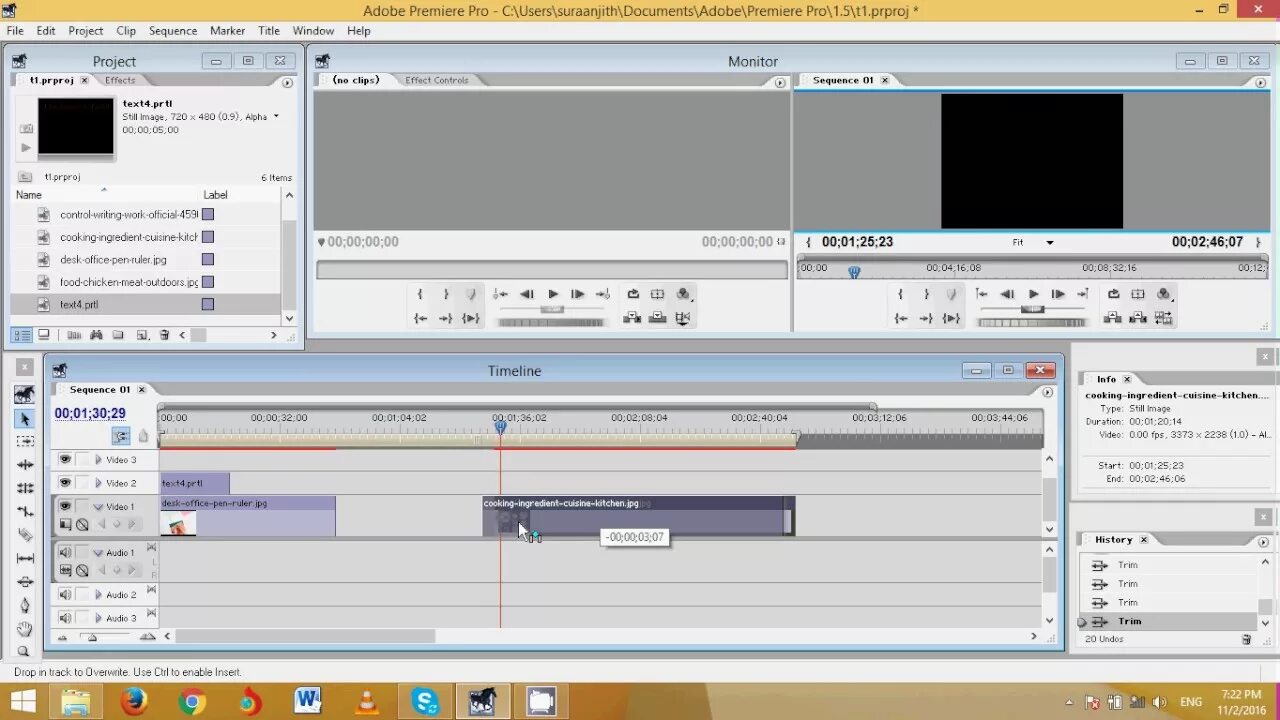Play the Sequence monitor
This screenshot has width=1280, height=720.
(1033, 294)
